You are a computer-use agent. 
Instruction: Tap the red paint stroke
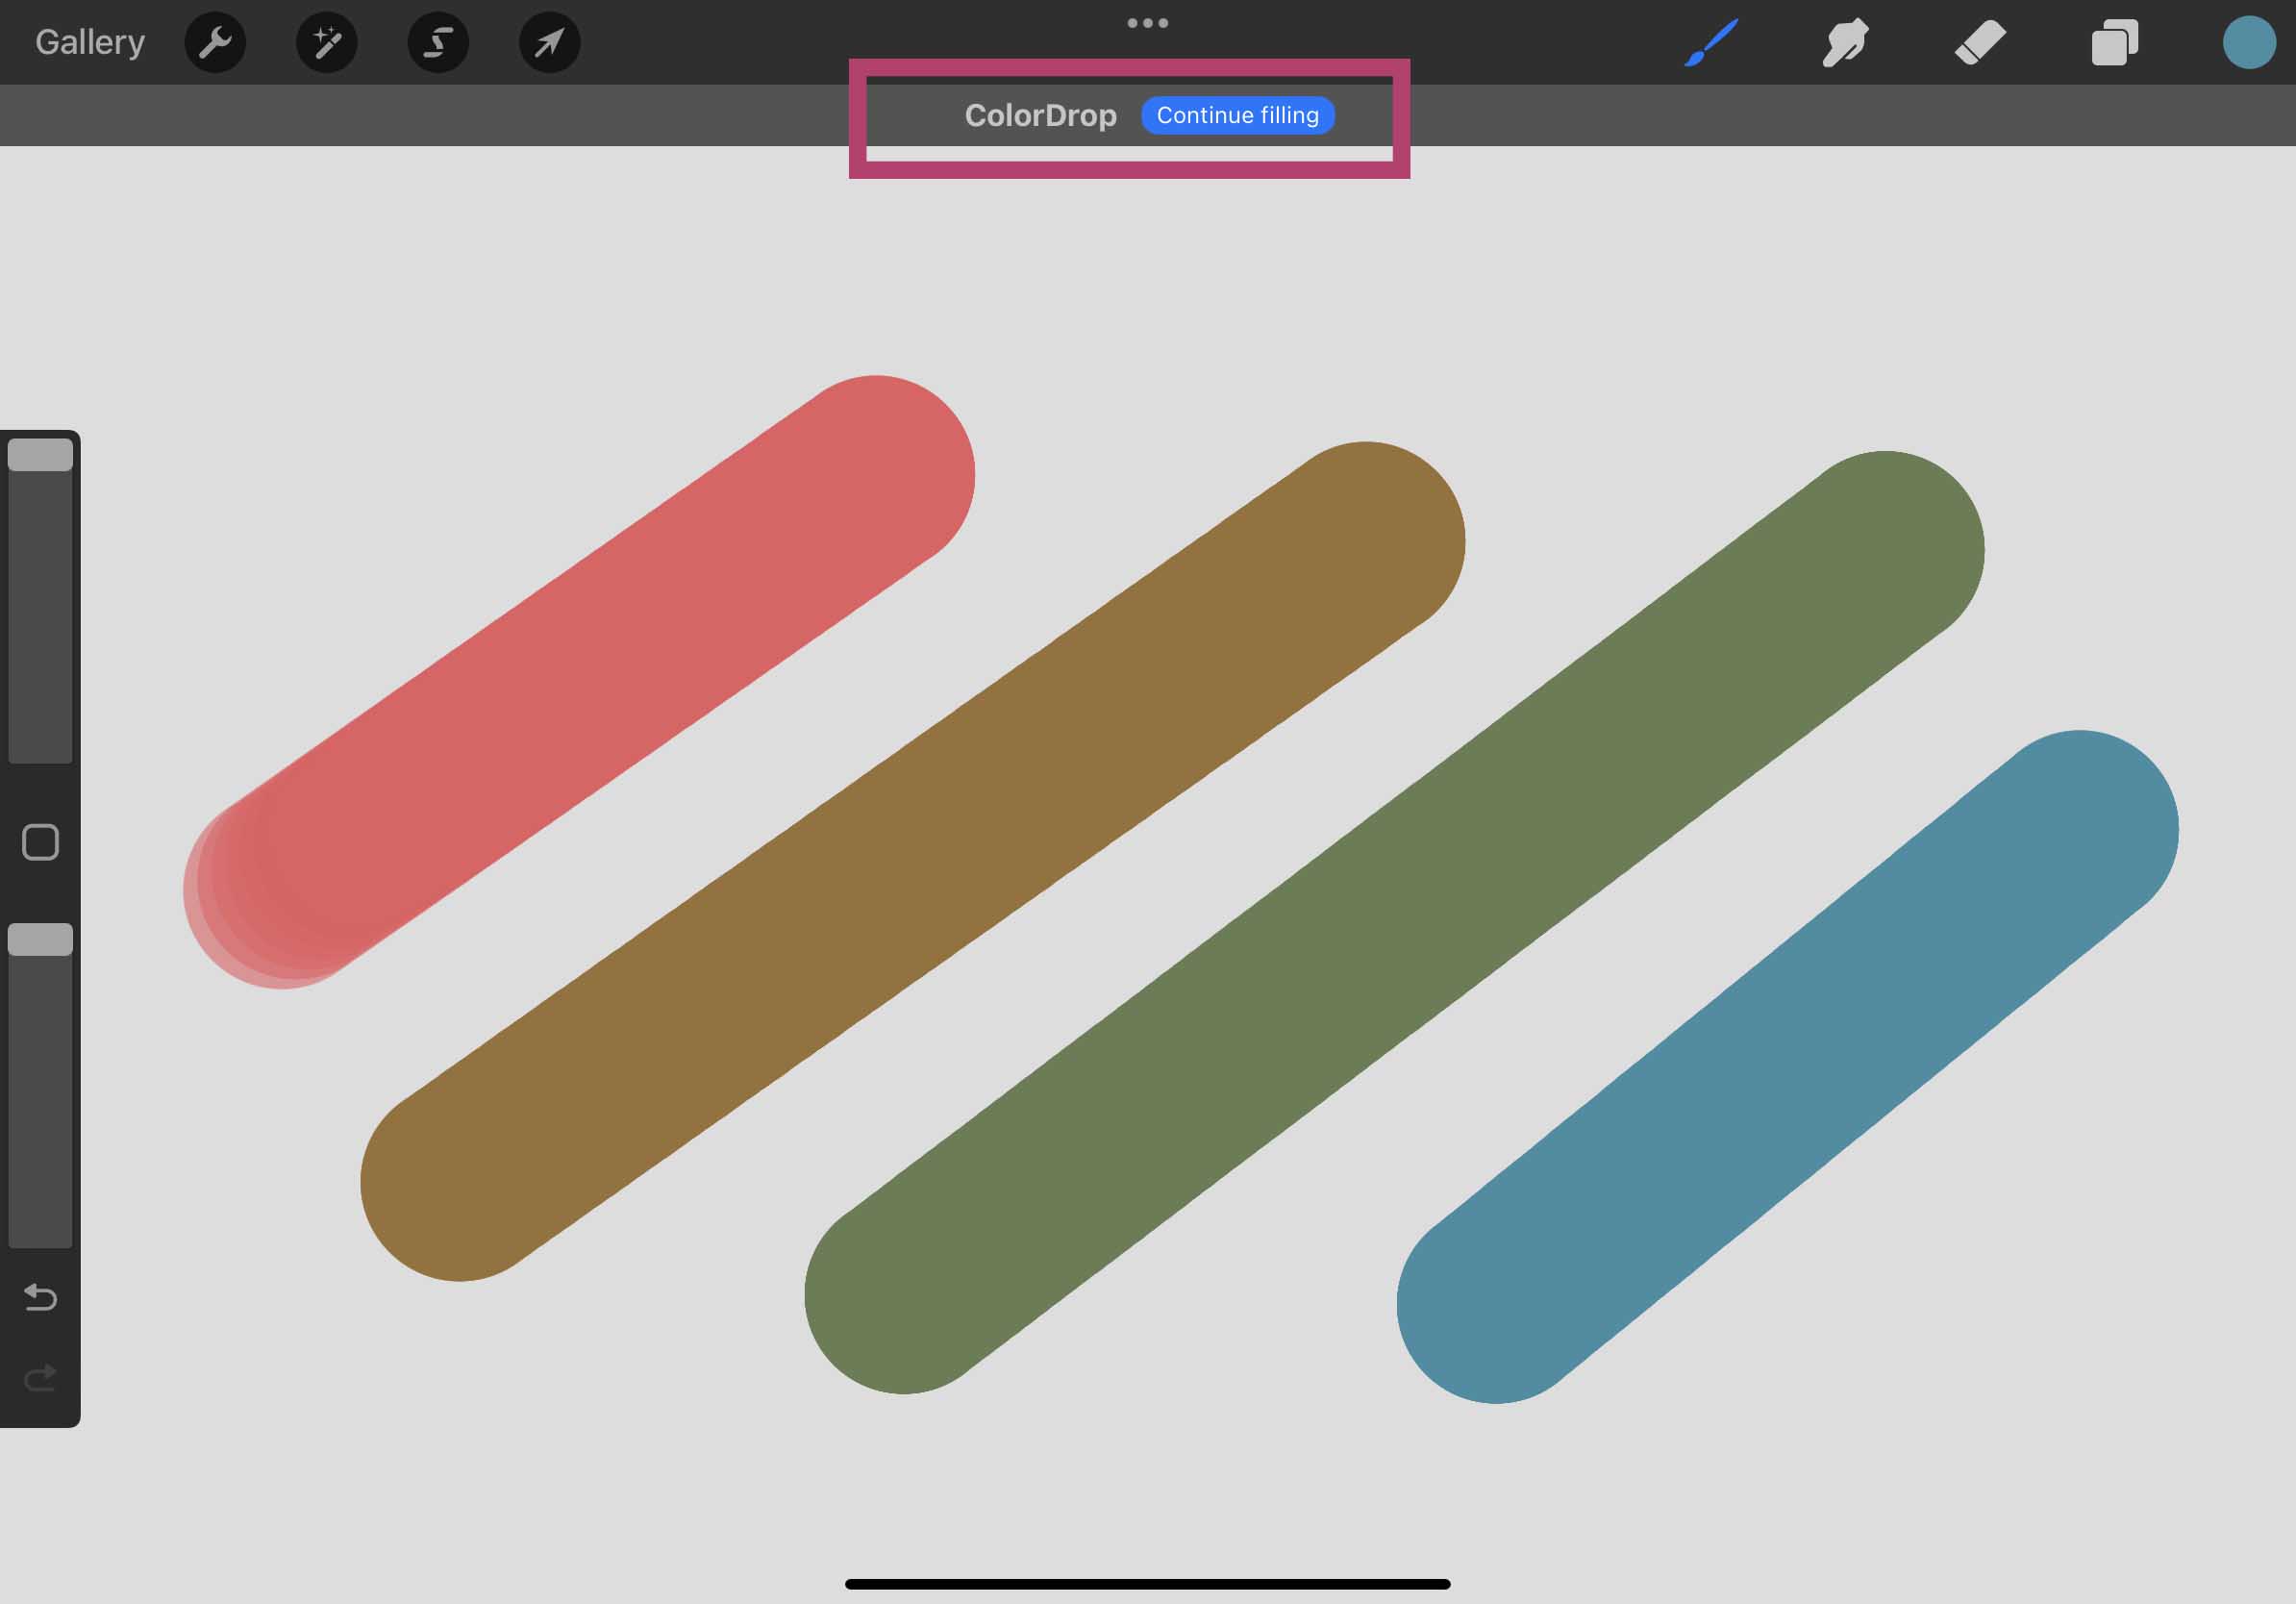pyautogui.click(x=580, y=680)
